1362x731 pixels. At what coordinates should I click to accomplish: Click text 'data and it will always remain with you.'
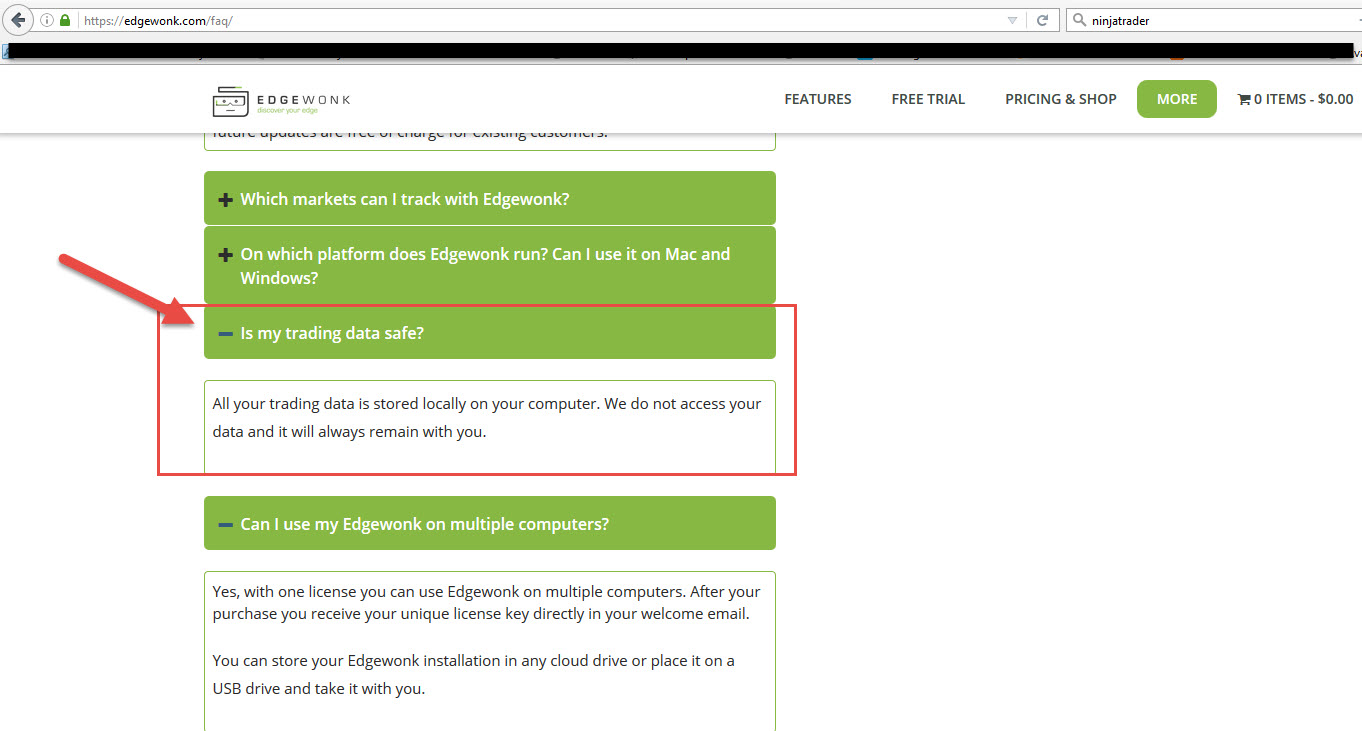(x=349, y=433)
